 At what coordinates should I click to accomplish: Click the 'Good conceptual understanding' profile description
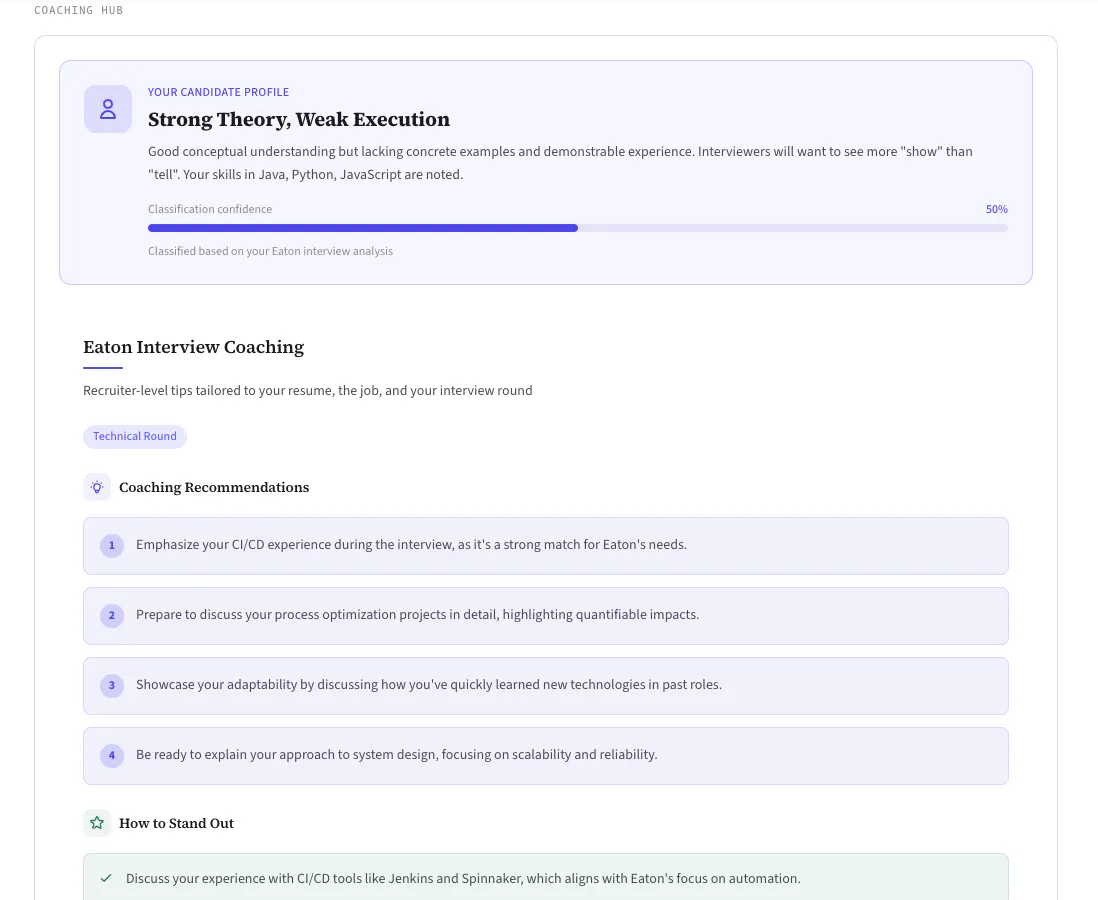coord(560,163)
